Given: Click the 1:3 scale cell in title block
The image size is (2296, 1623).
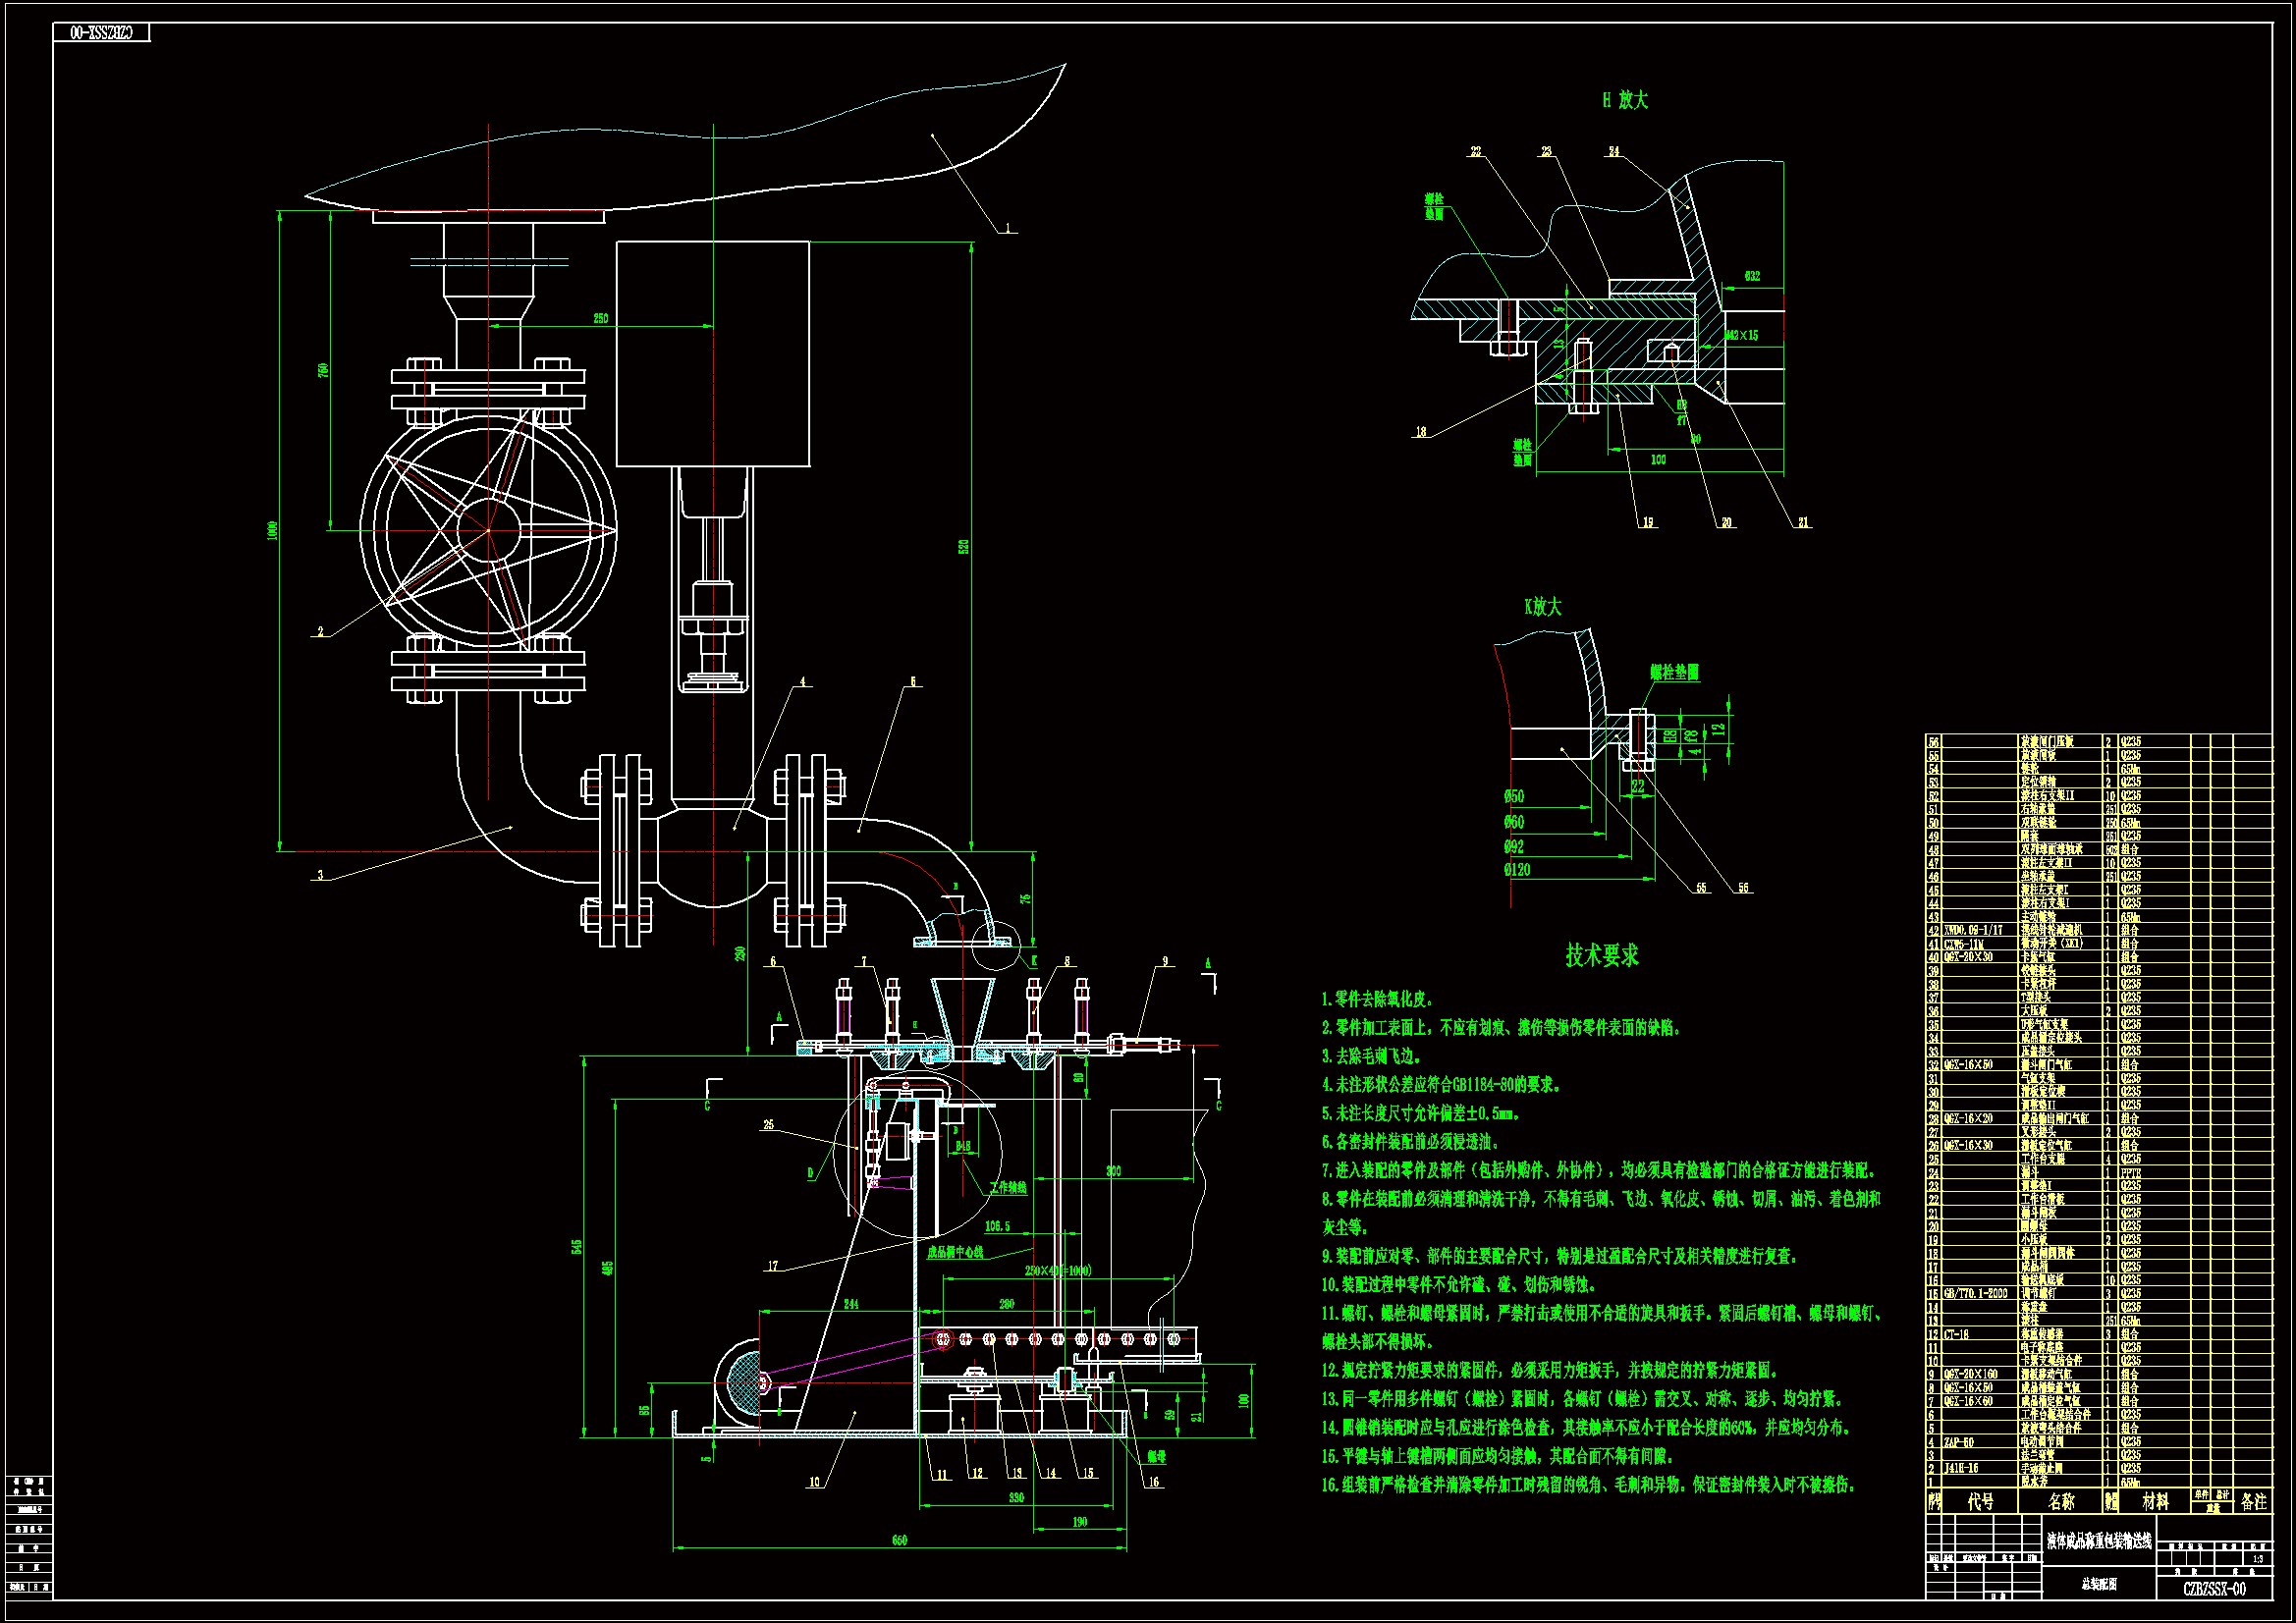Looking at the screenshot, I should pos(2257,1559).
